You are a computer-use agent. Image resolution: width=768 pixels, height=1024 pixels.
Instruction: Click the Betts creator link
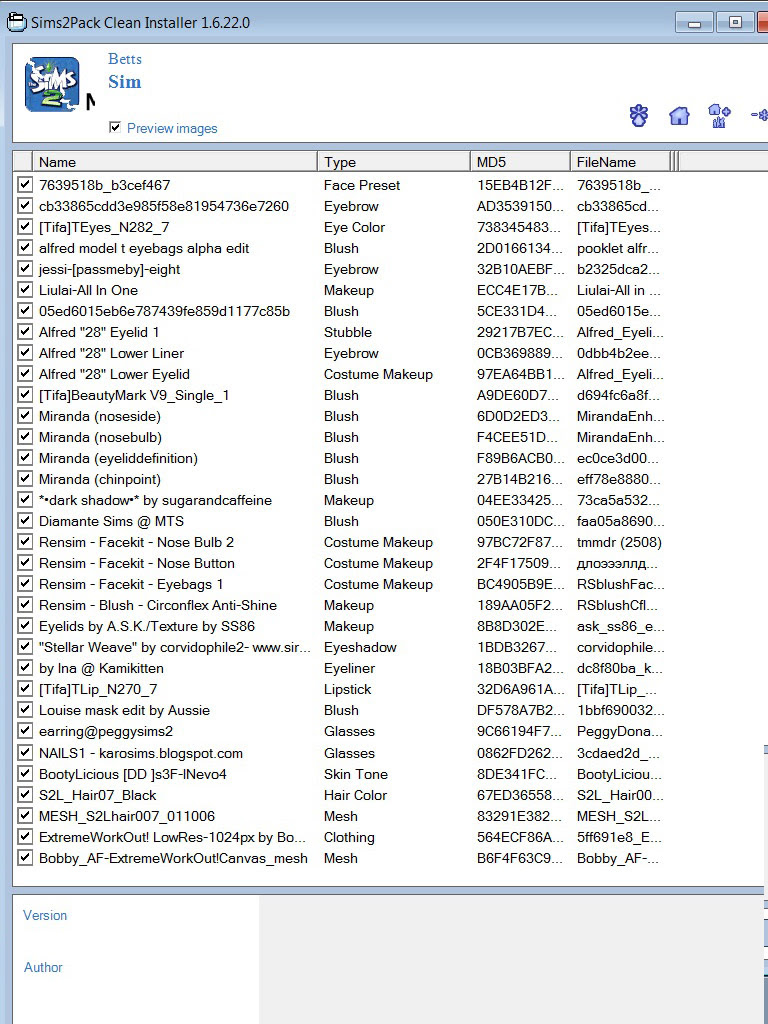coord(125,59)
